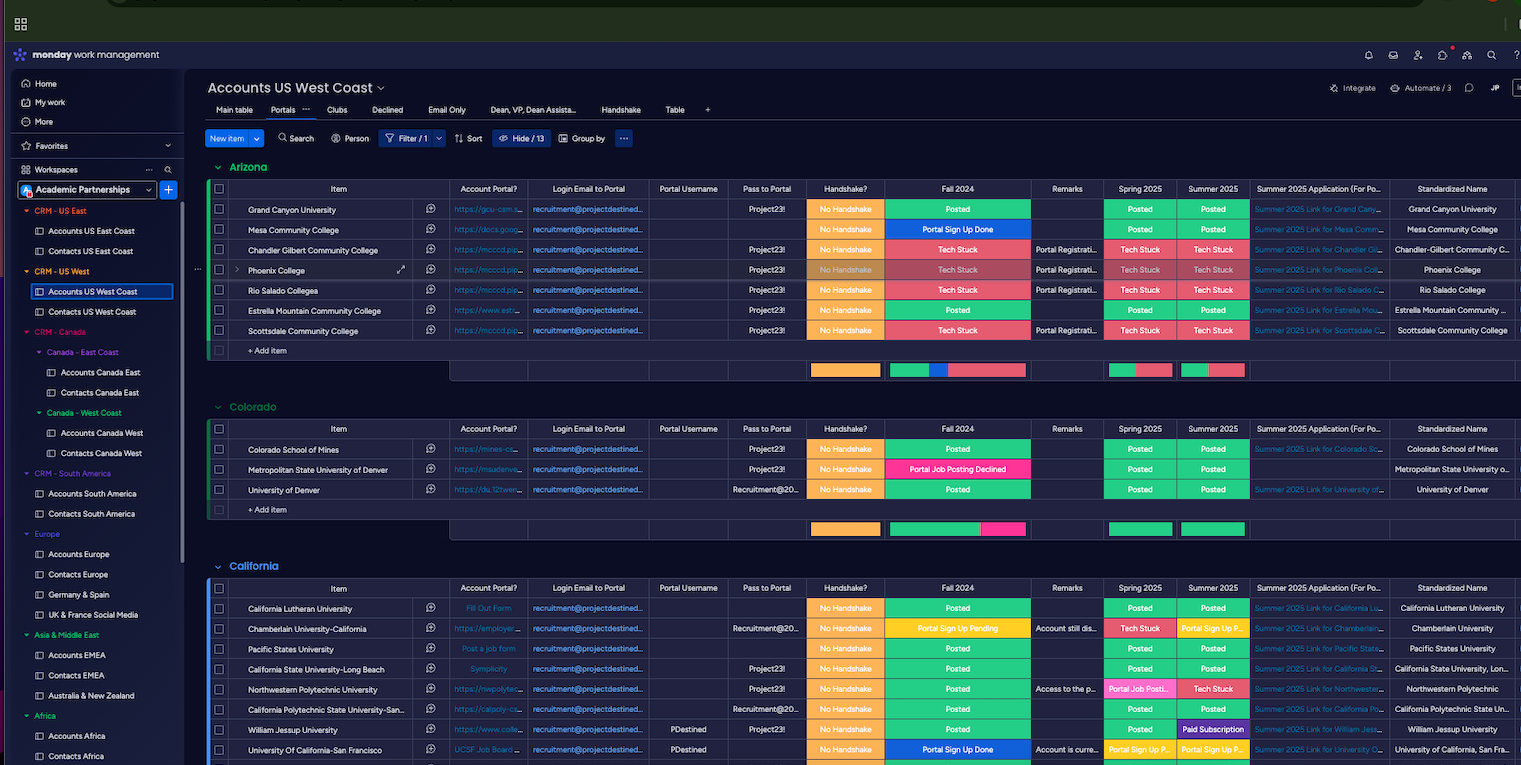
Task: Select all items in Arizona group header checkbox
Action: [219, 189]
